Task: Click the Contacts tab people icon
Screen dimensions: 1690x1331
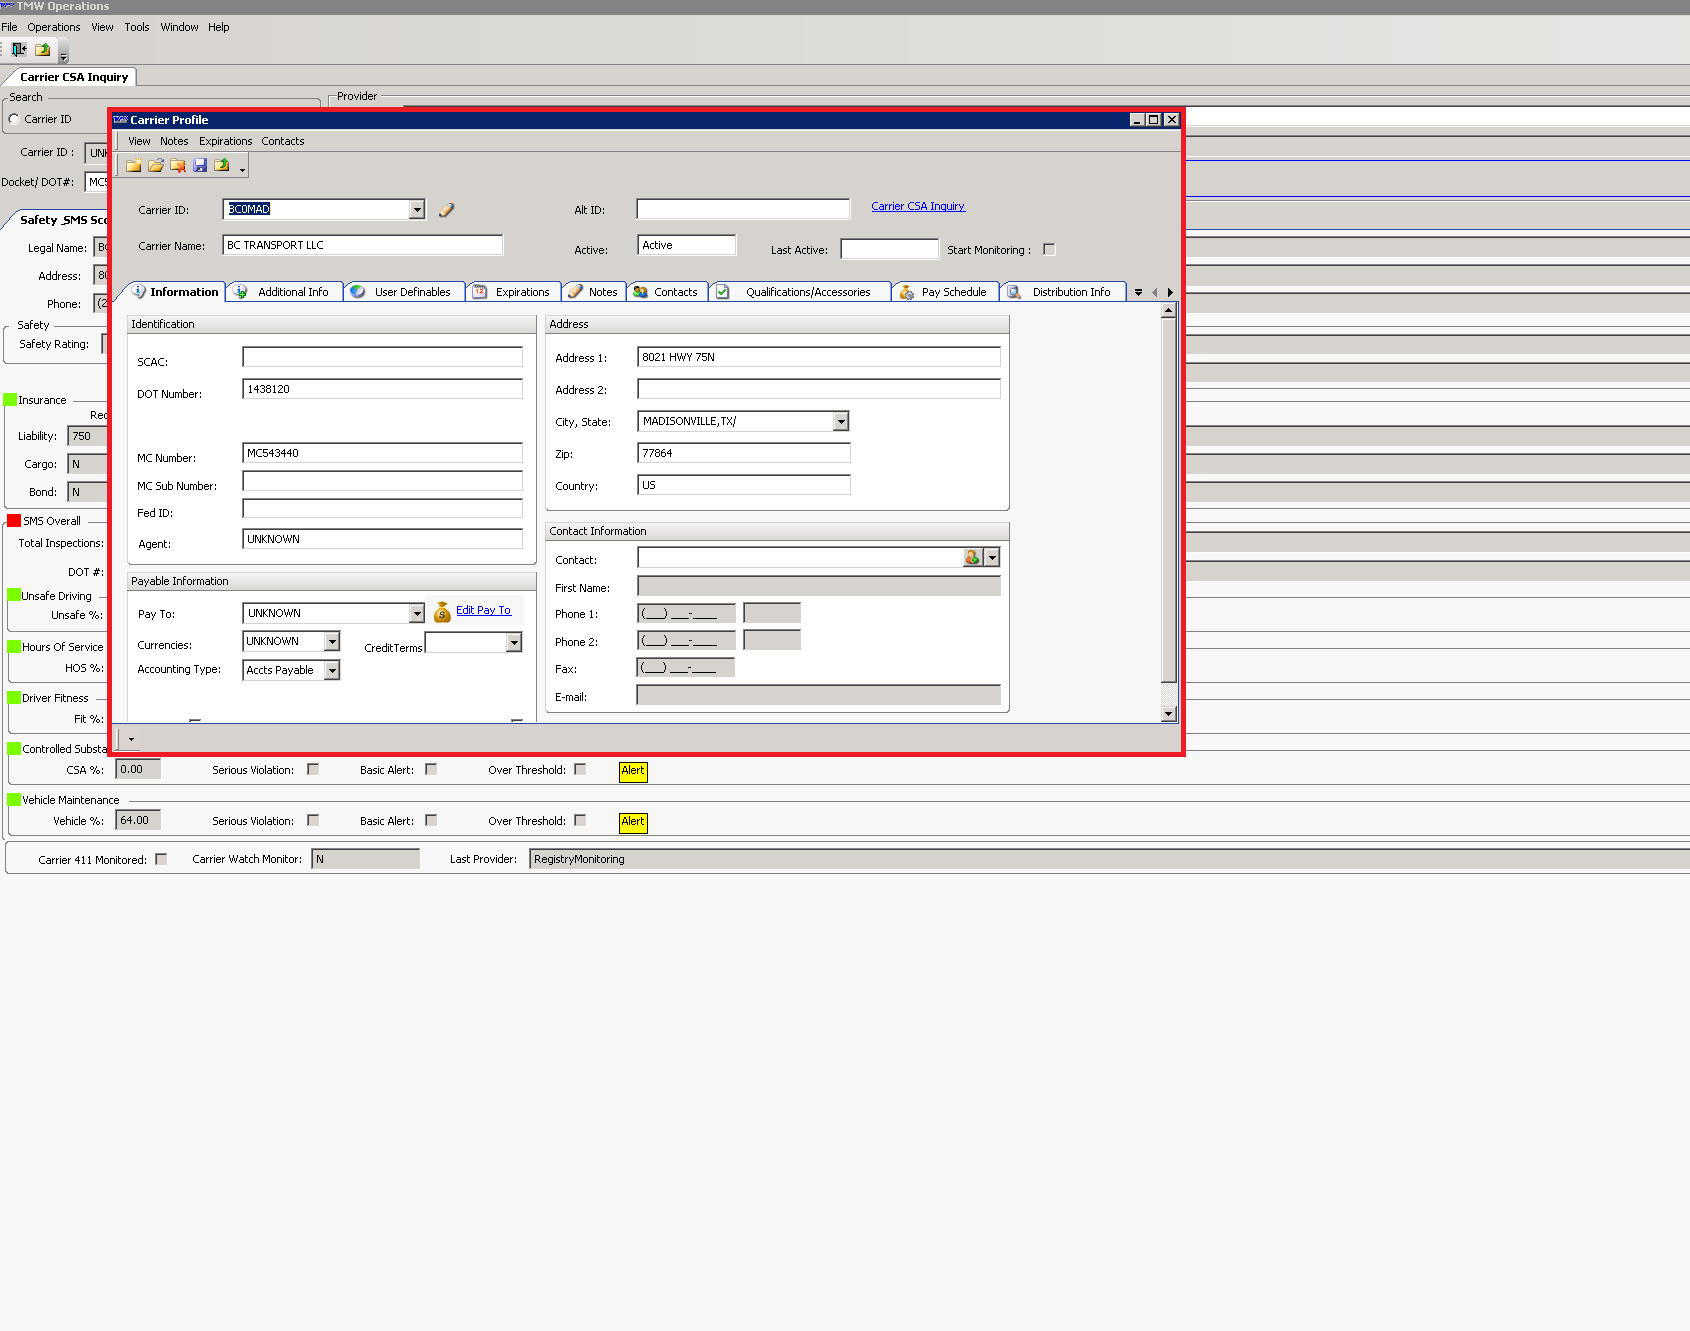Action: [641, 292]
